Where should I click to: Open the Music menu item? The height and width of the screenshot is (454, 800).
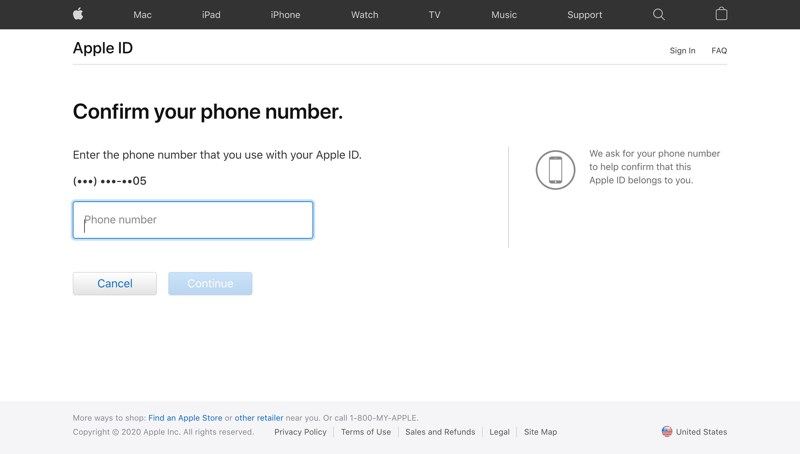click(504, 15)
